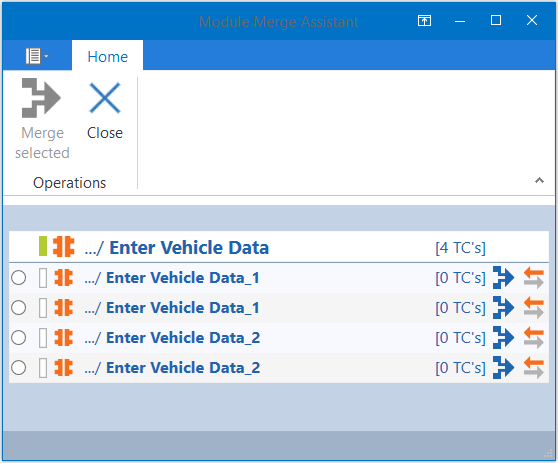Open the ribbon application menu dropdown
The image size is (558, 463).
pyautogui.click(x=37, y=56)
